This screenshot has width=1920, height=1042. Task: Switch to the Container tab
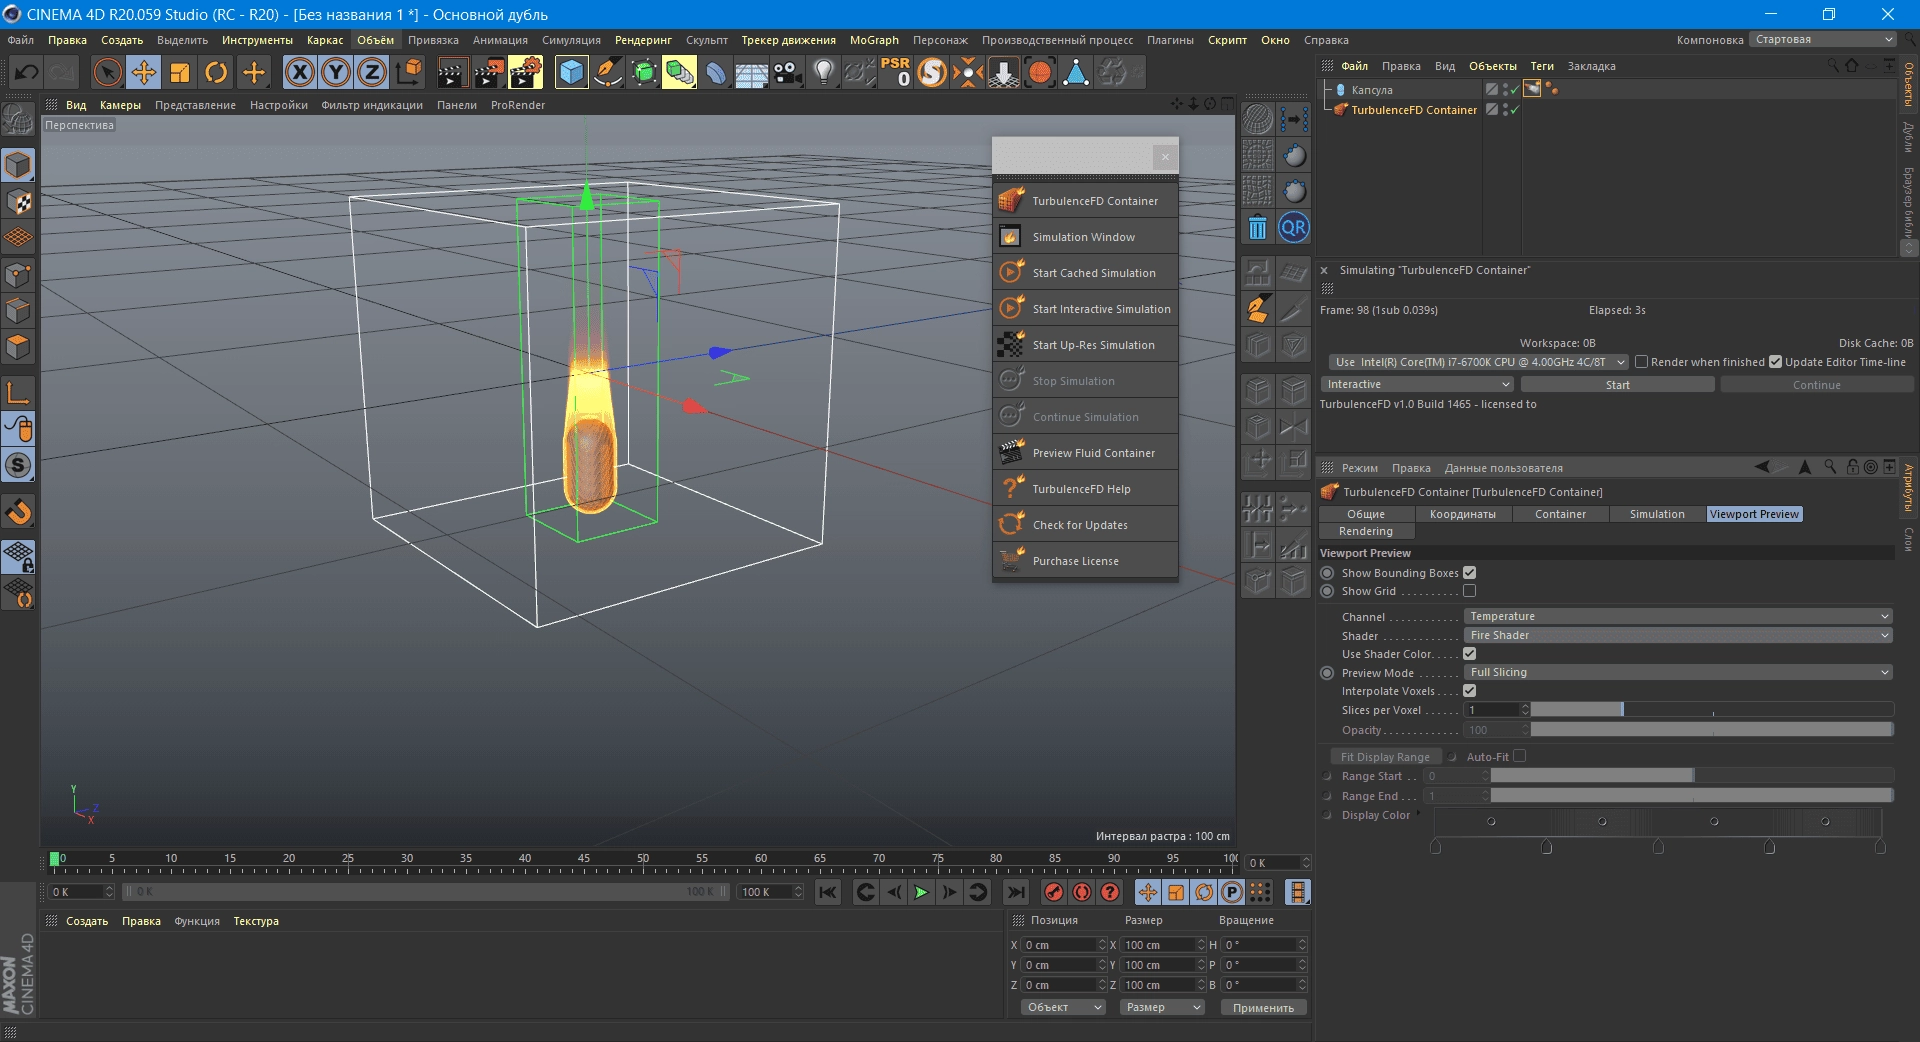(1560, 514)
